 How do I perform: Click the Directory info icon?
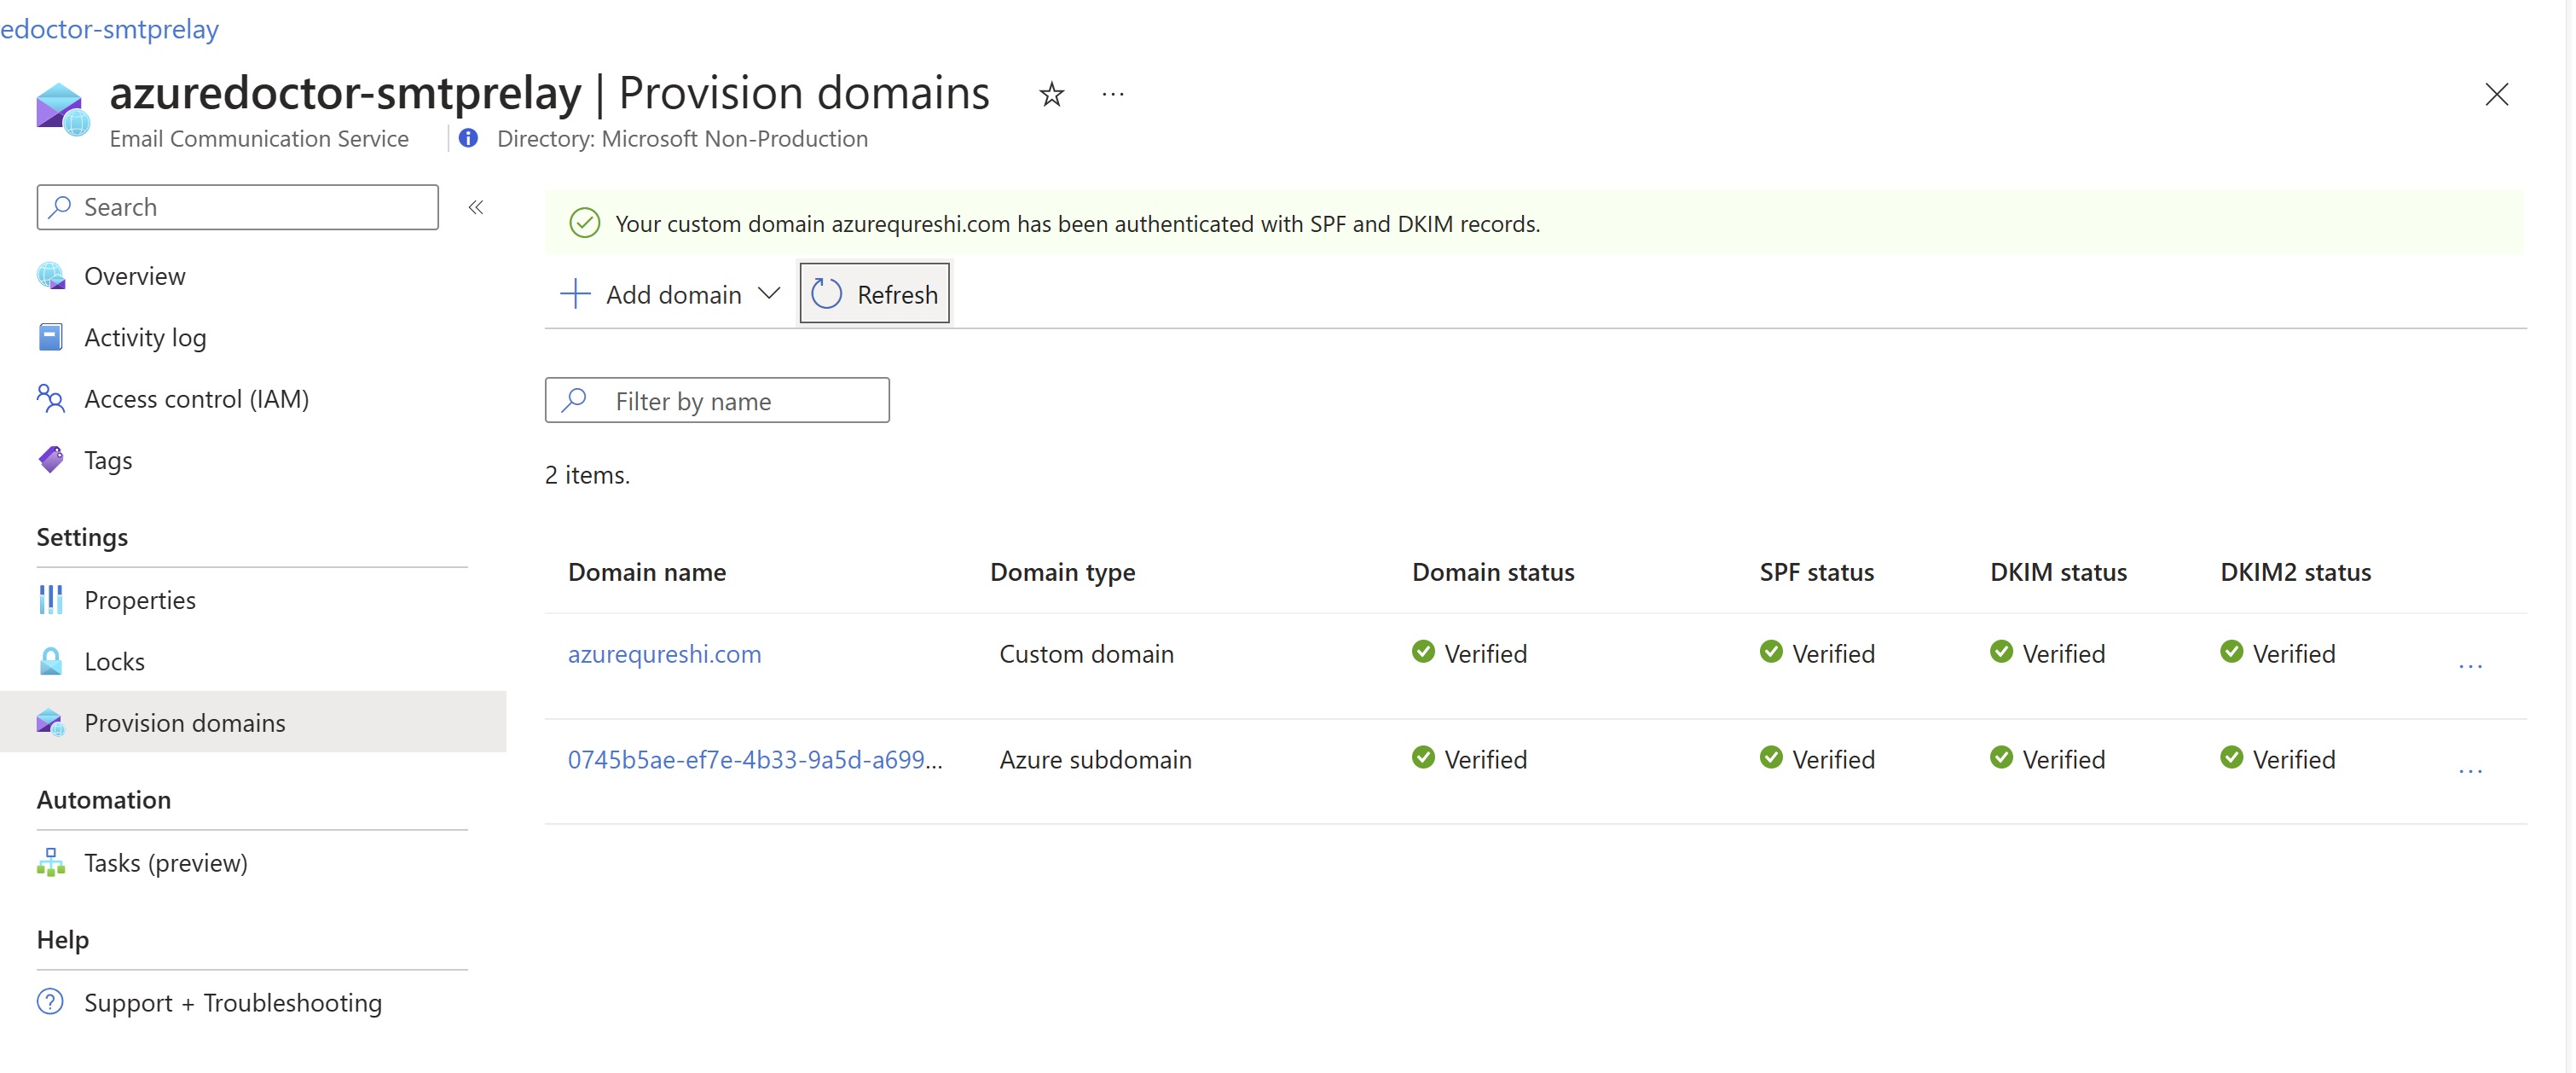click(x=468, y=138)
